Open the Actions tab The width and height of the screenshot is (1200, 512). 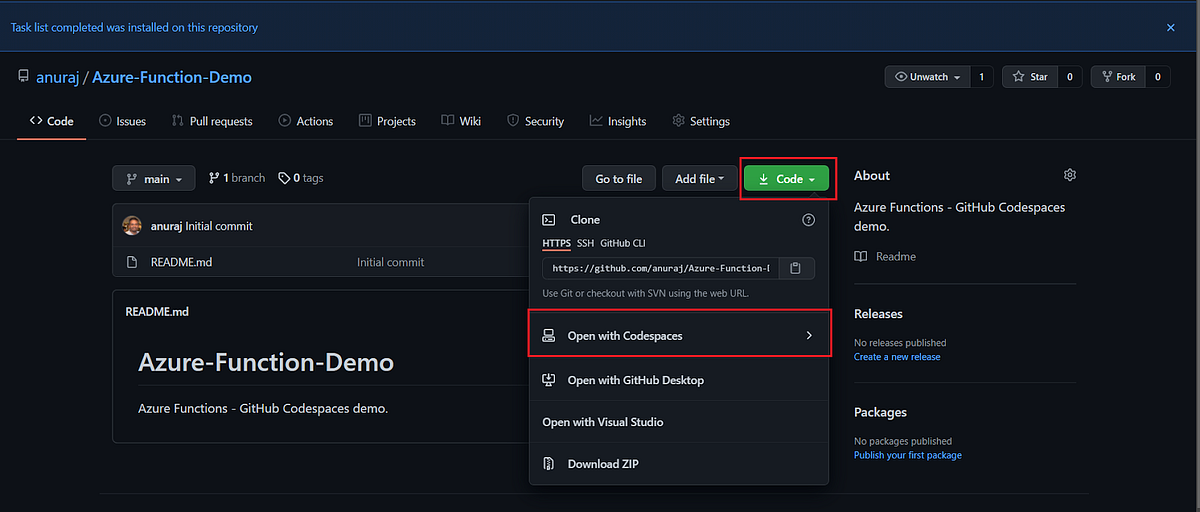(x=305, y=121)
